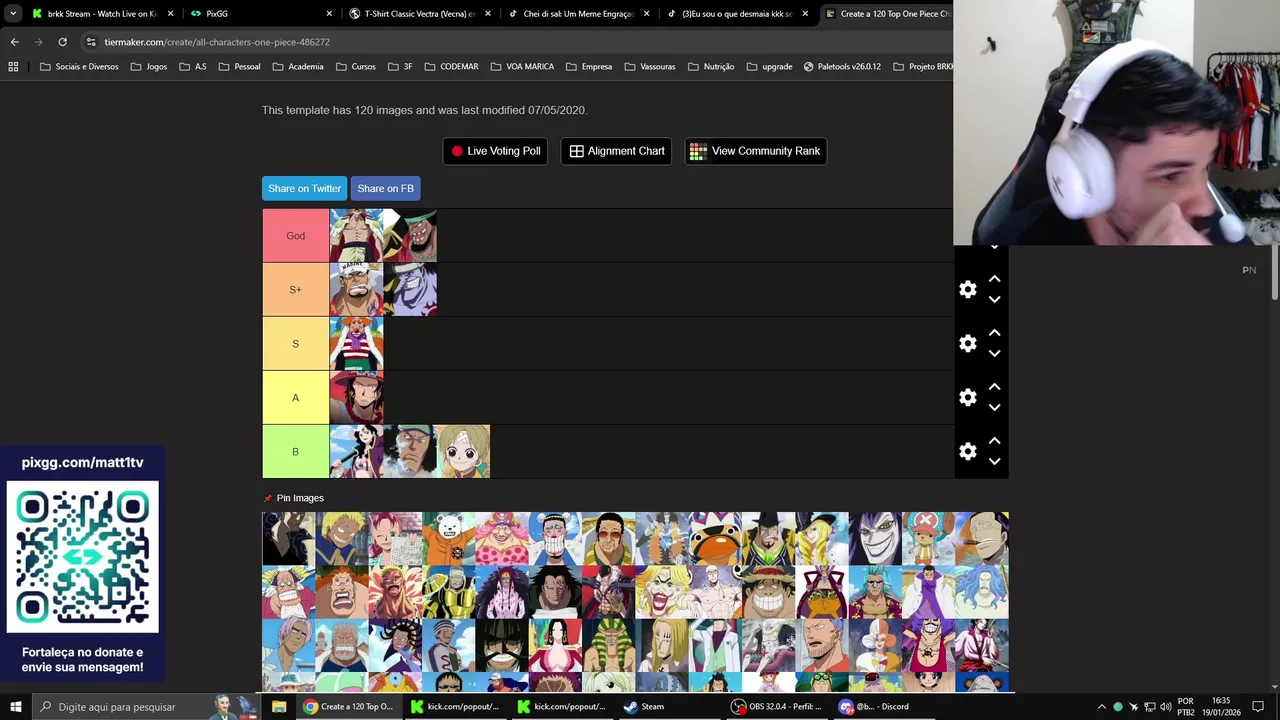Open the Nutrição bookmark folder
The width and height of the screenshot is (1280, 720).
coord(710,67)
